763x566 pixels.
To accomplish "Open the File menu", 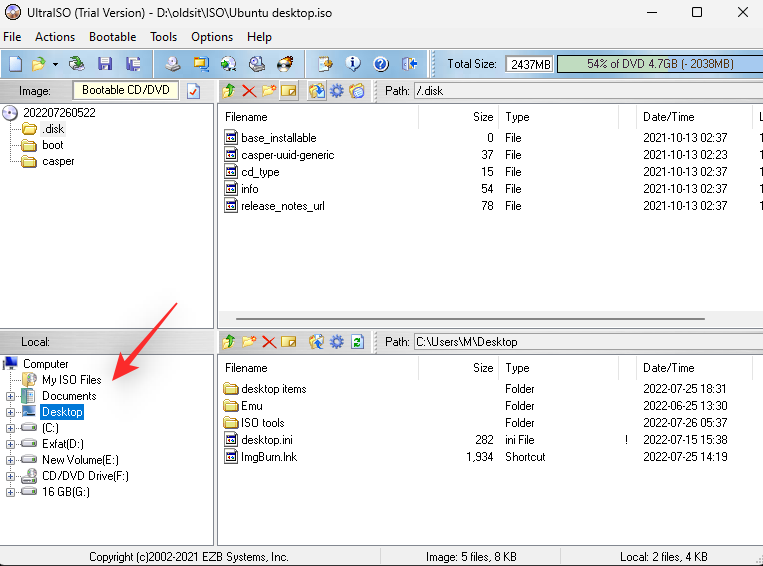I will click(12, 37).
